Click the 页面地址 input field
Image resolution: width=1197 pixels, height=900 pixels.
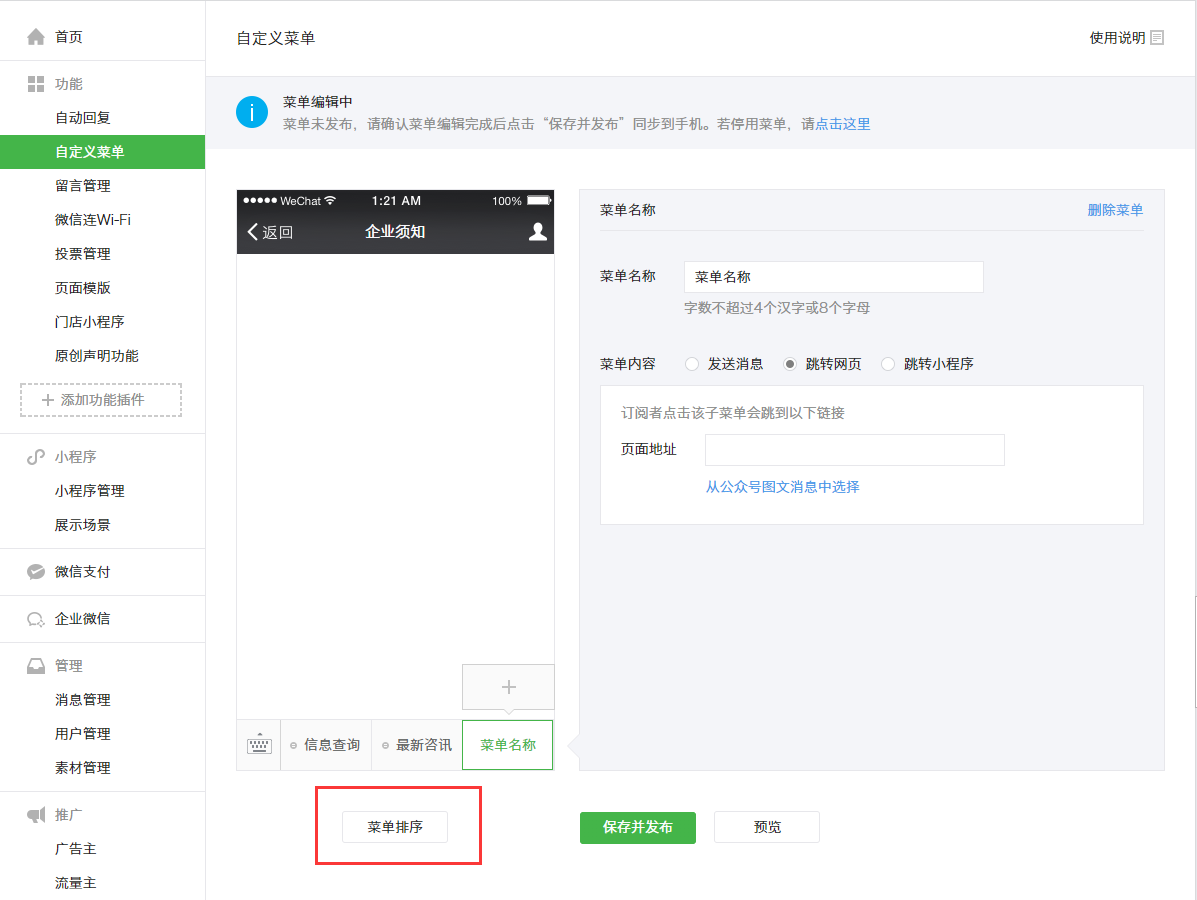tap(854, 450)
